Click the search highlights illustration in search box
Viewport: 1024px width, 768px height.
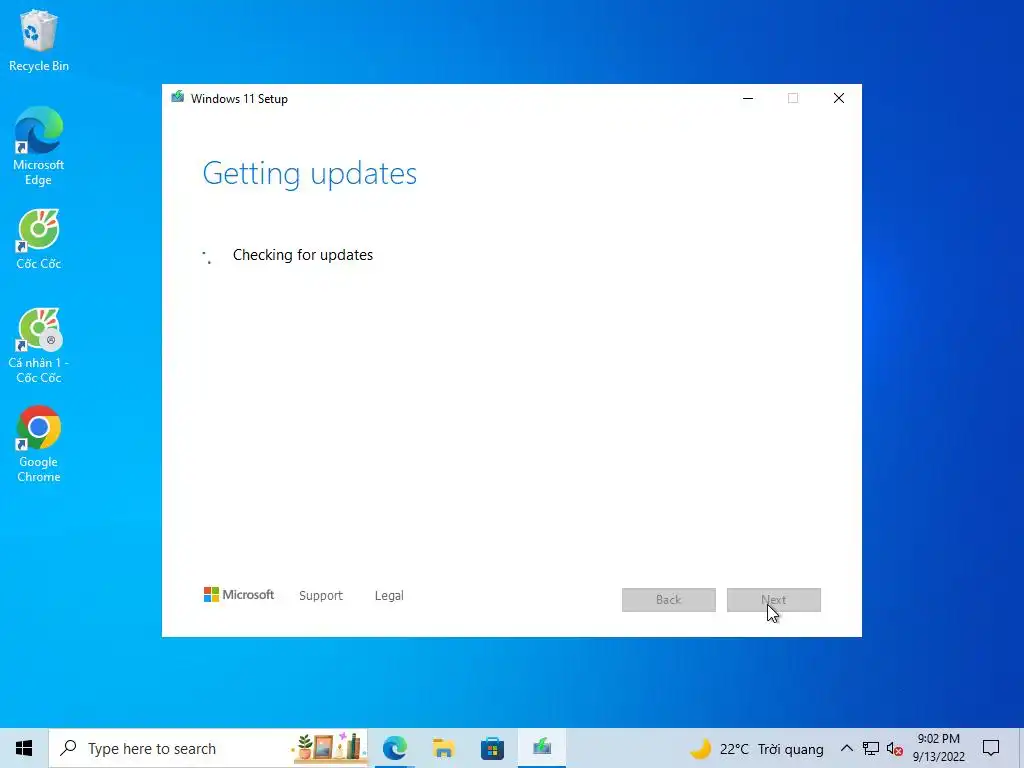click(x=328, y=748)
